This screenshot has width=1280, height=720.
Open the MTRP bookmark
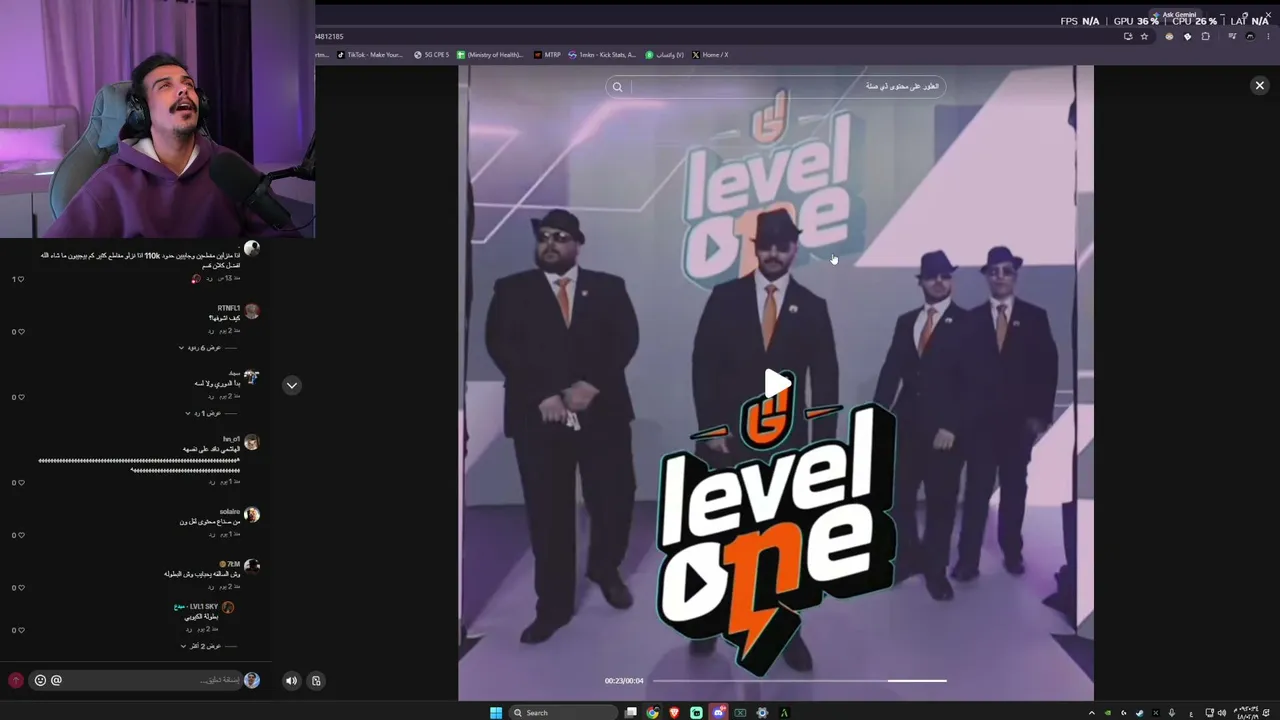pyautogui.click(x=548, y=55)
